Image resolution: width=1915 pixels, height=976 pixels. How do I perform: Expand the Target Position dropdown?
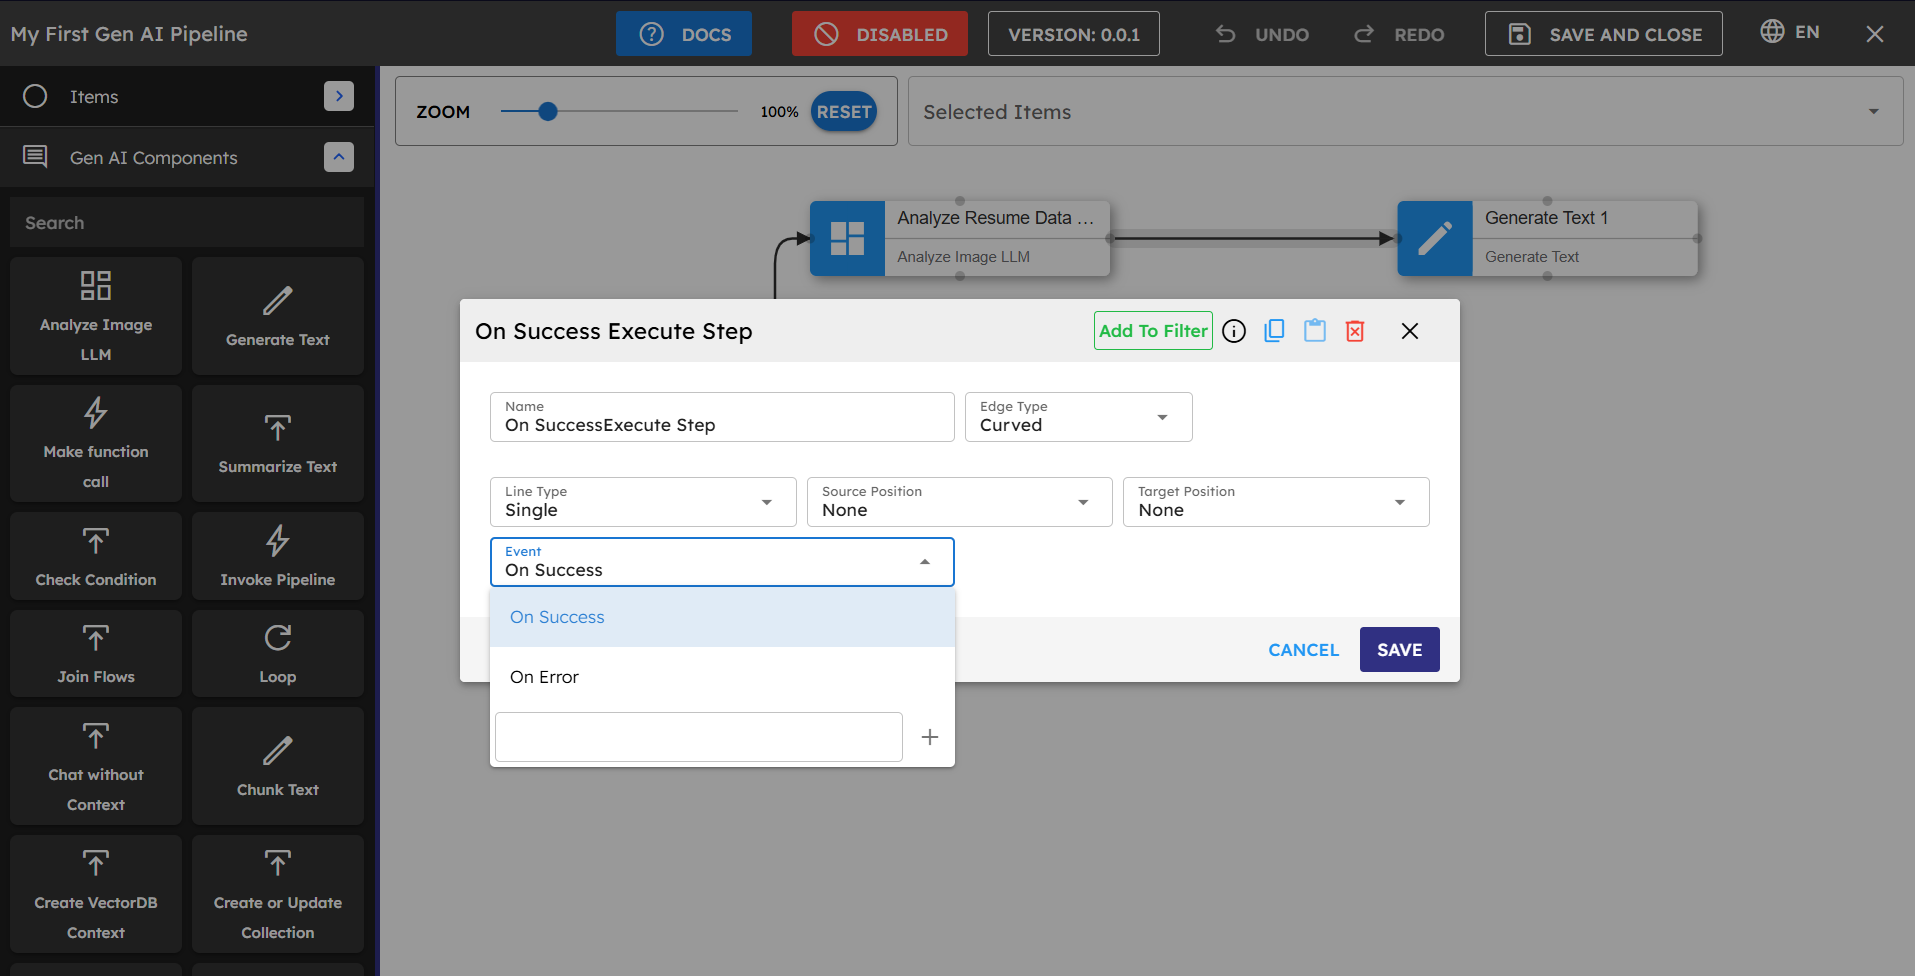[x=1275, y=502]
